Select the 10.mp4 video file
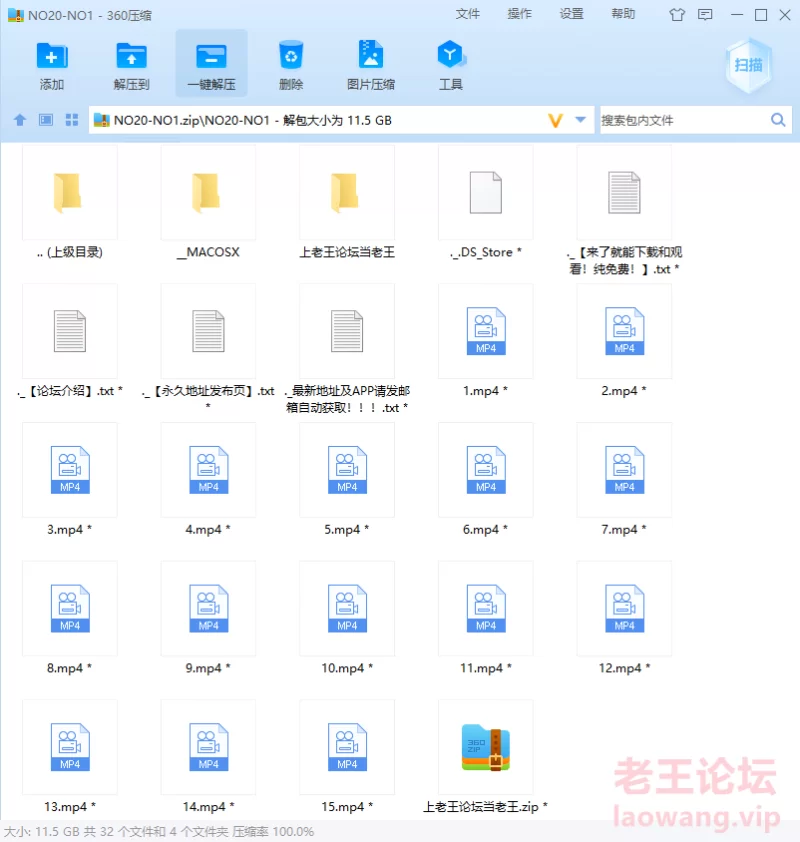800x842 pixels. [347, 619]
